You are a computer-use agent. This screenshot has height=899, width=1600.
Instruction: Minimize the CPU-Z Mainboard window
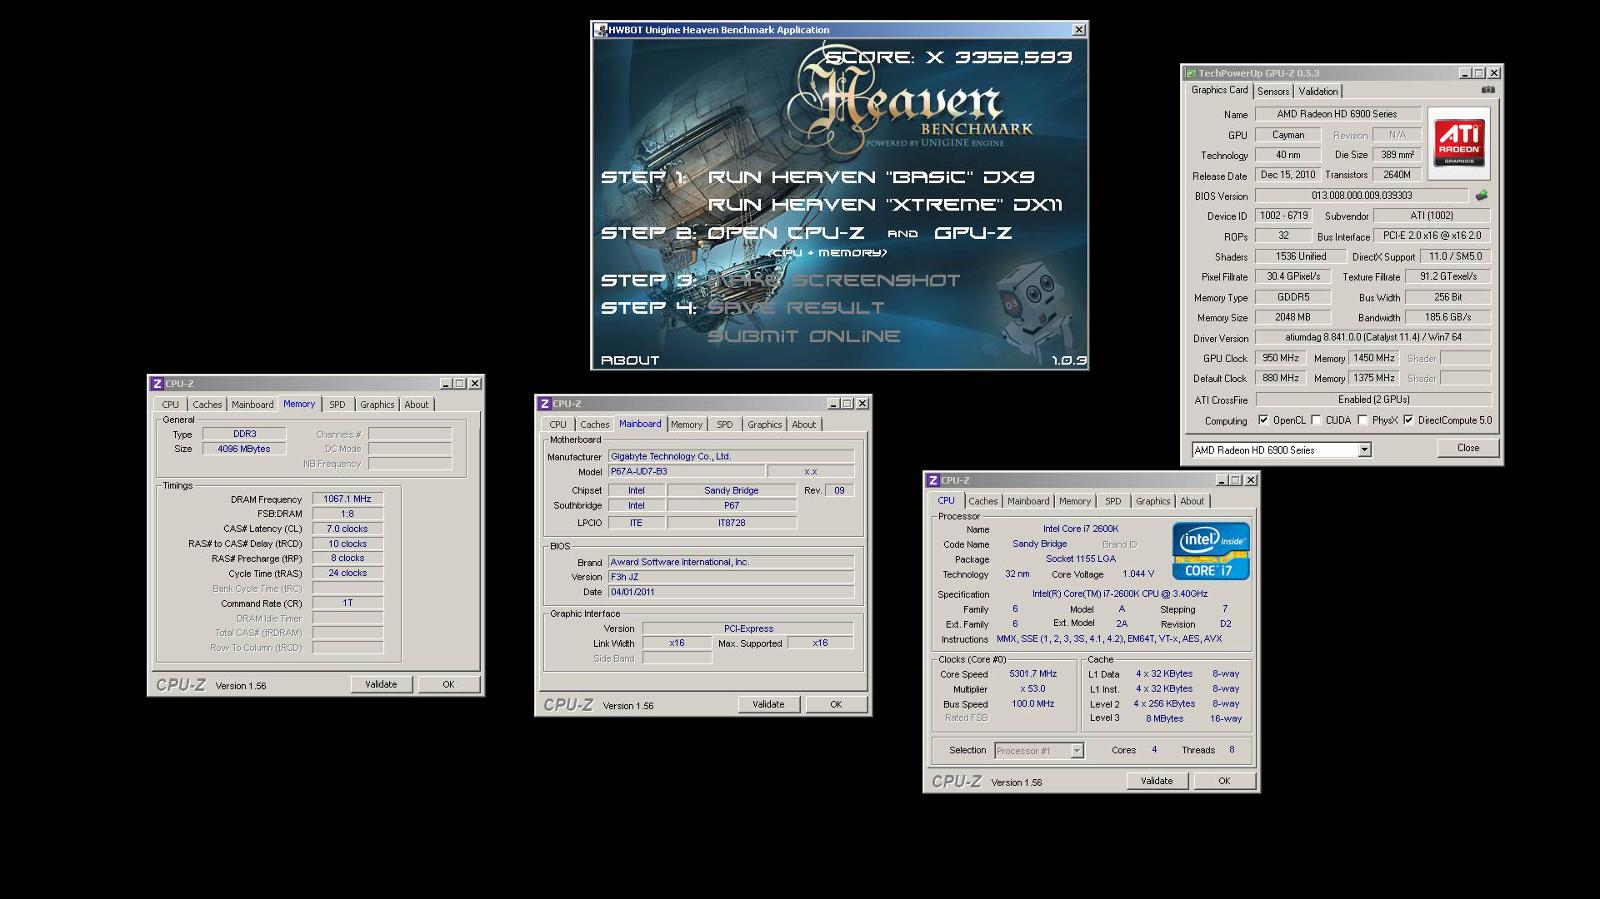(x=833, y=403)
